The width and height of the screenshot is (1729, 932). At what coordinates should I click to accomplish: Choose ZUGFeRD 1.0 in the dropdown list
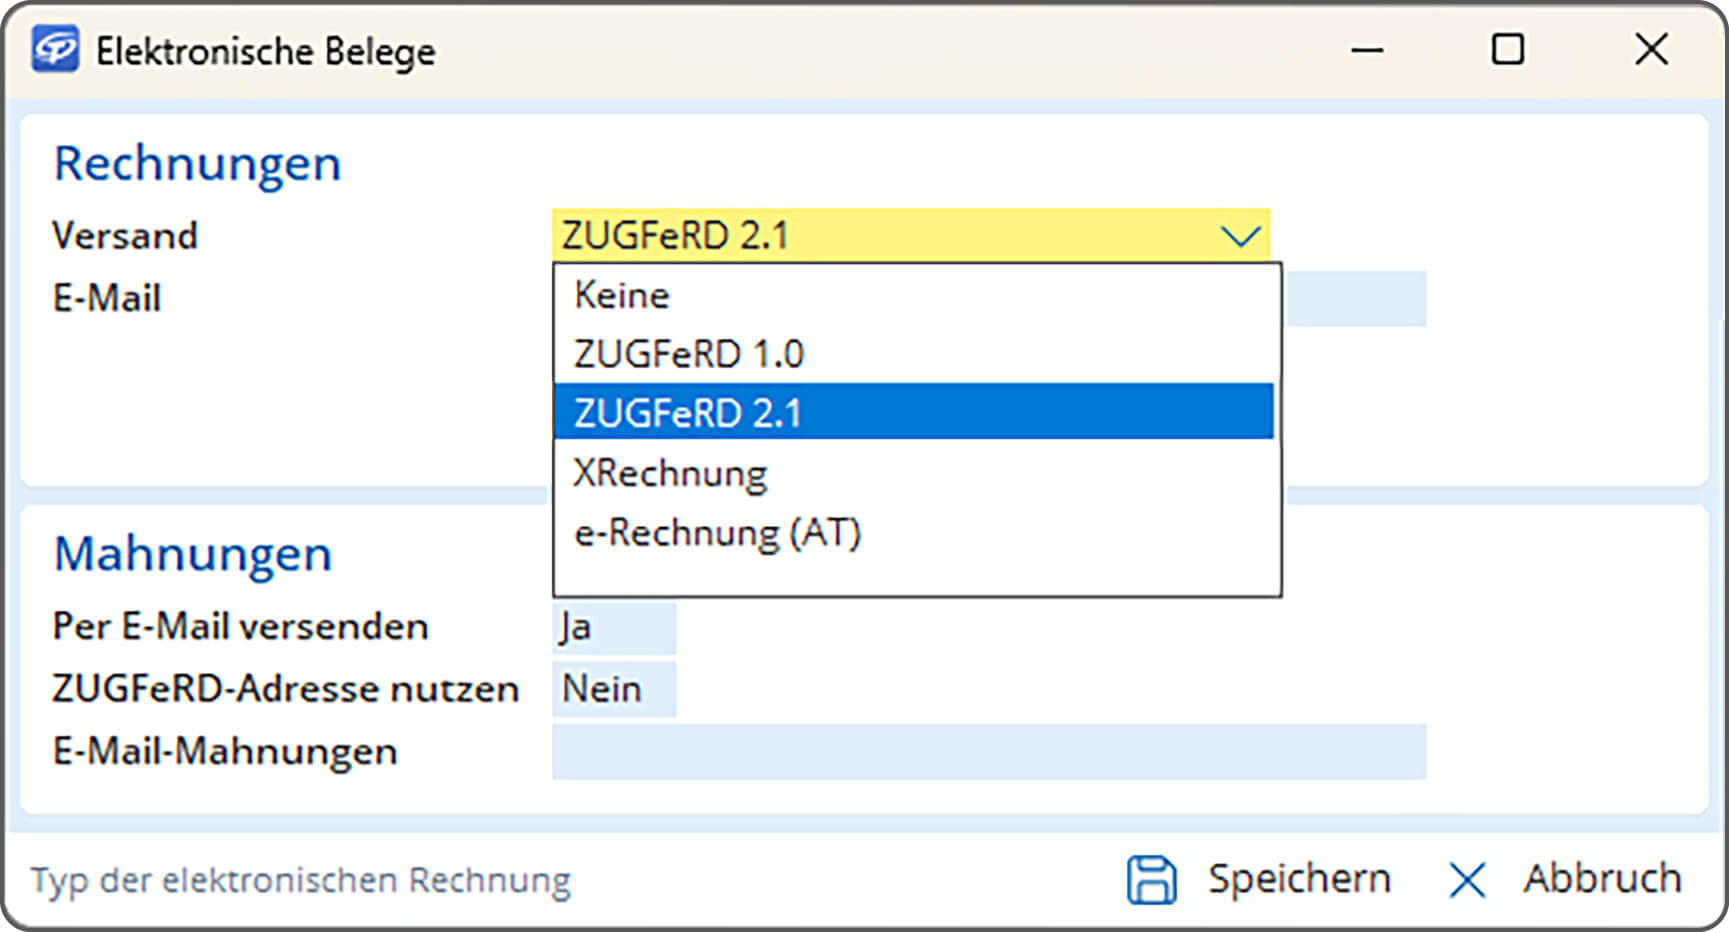(688, 354)
